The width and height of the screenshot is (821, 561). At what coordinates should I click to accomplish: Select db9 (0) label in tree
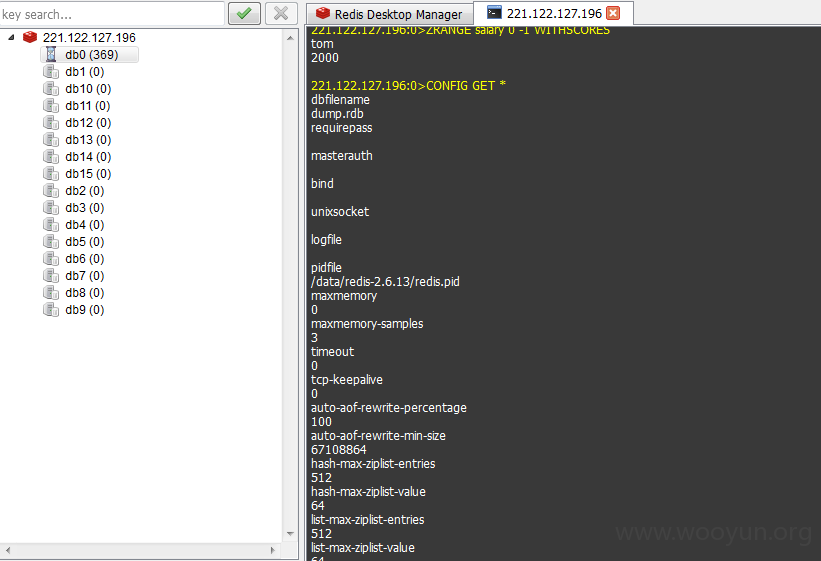(85, 310)
